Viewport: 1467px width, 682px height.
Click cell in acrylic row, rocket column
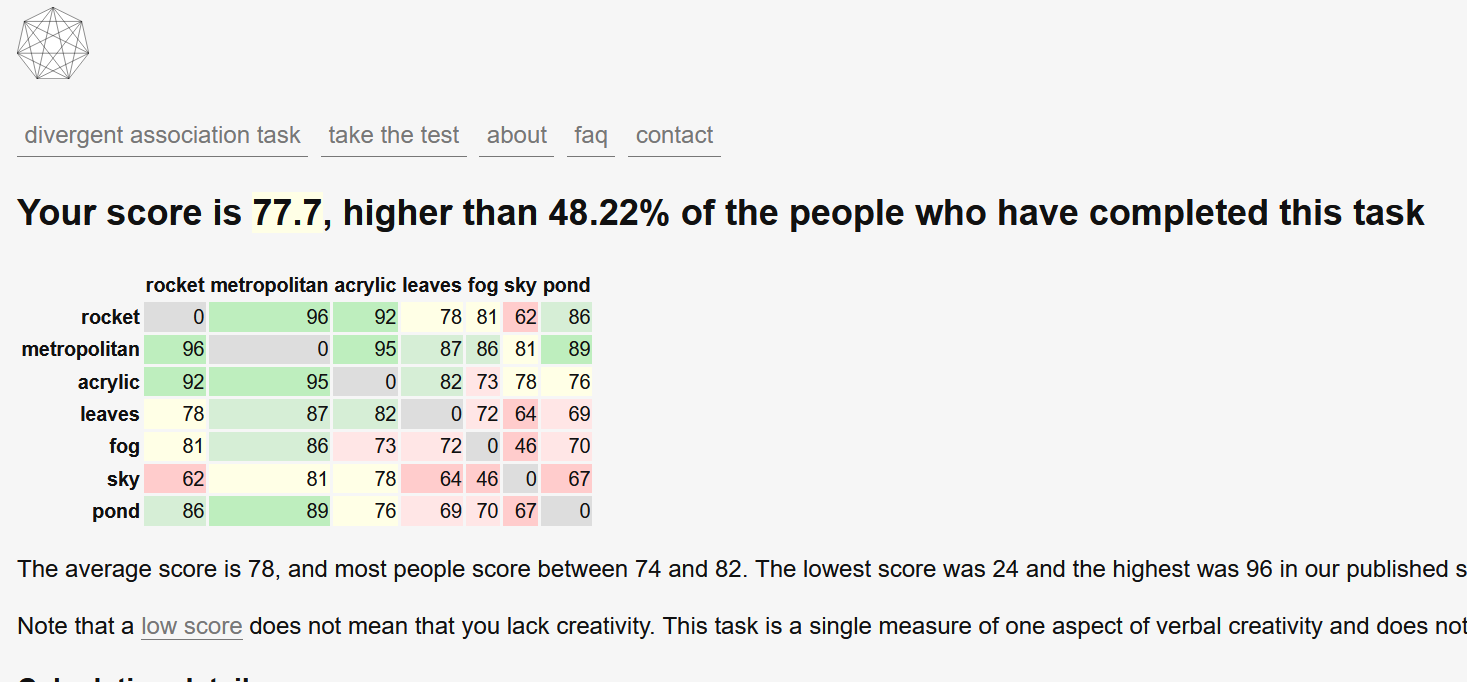[175, 382]
